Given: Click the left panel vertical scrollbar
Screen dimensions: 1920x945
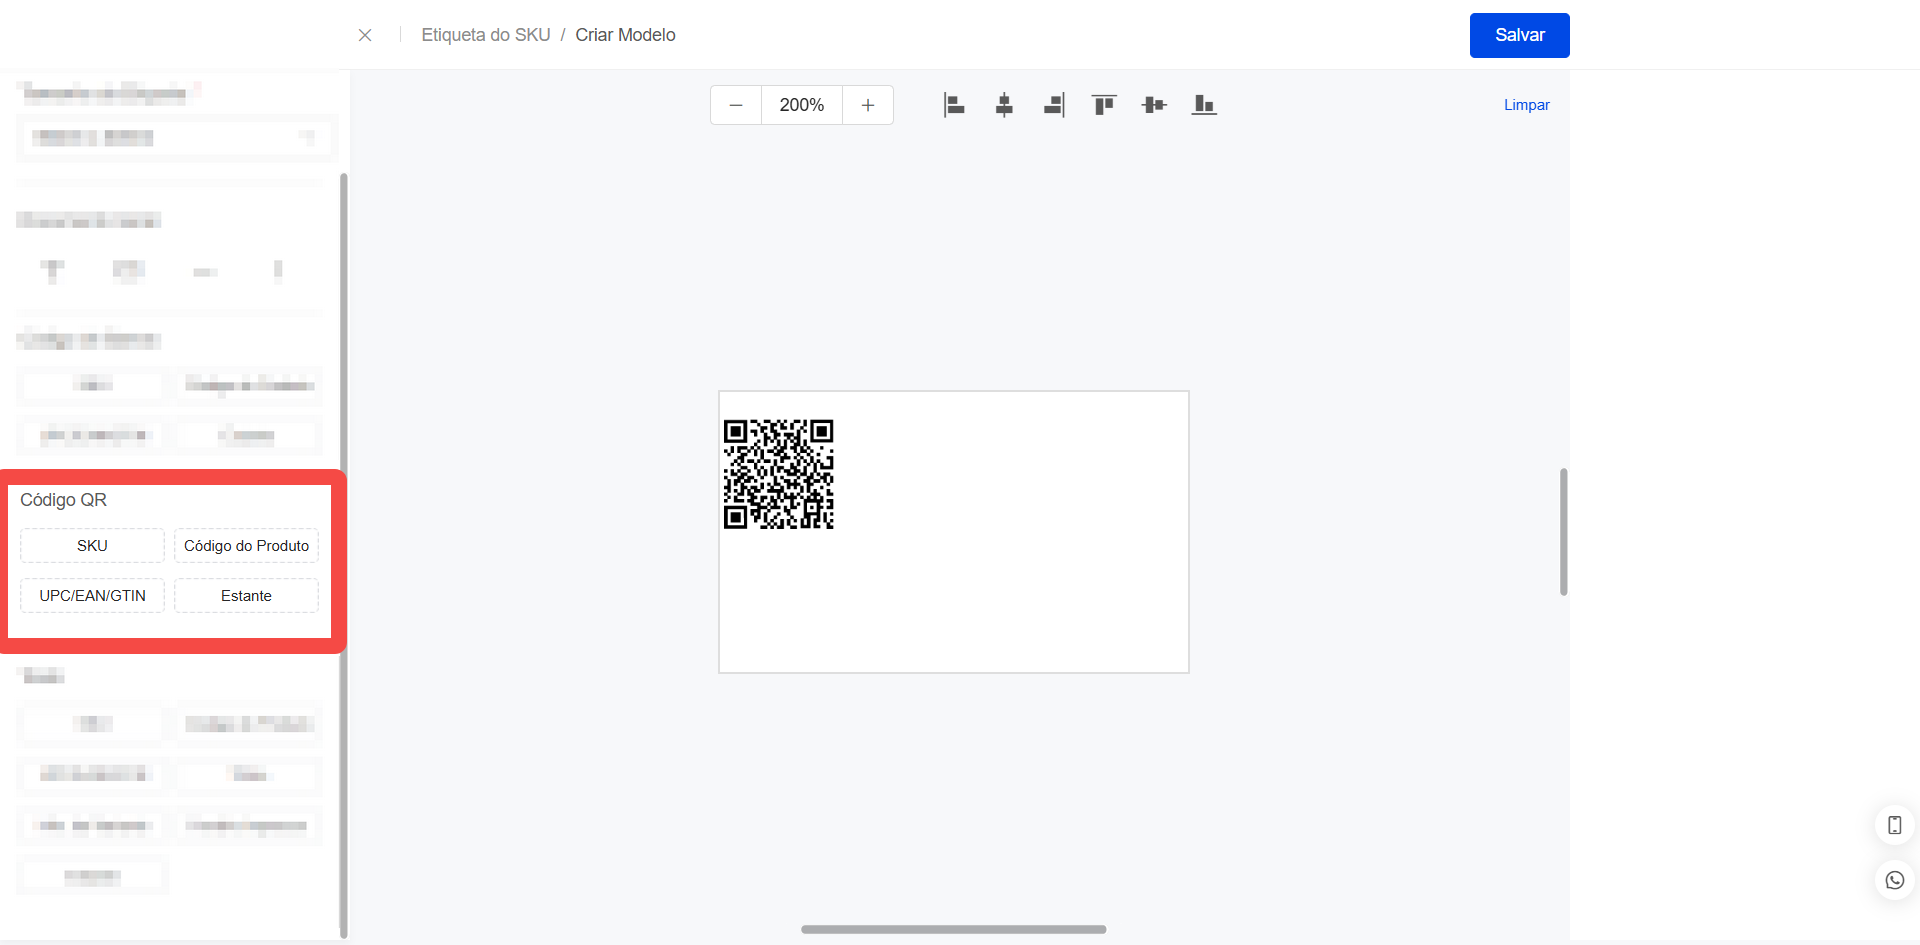Looking at the screenshot, I should click(344, 555).
